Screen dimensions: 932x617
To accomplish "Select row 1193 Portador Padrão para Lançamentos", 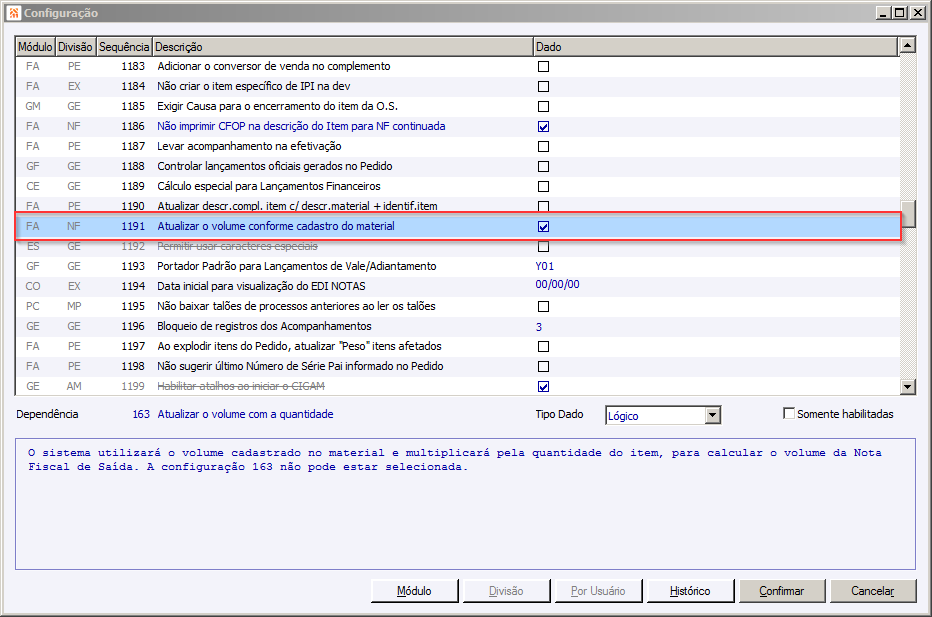I will pos(456,266).
